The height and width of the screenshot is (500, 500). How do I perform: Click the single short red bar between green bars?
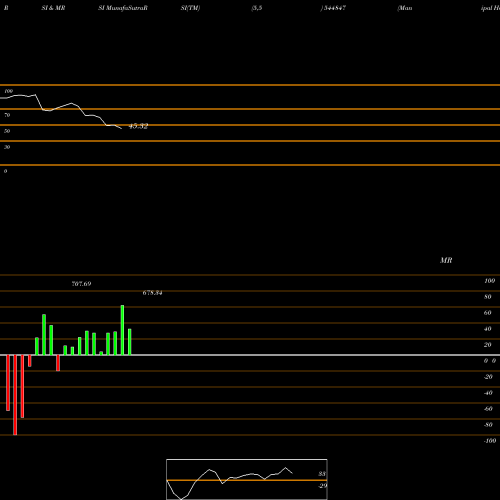tap(58, 363)
